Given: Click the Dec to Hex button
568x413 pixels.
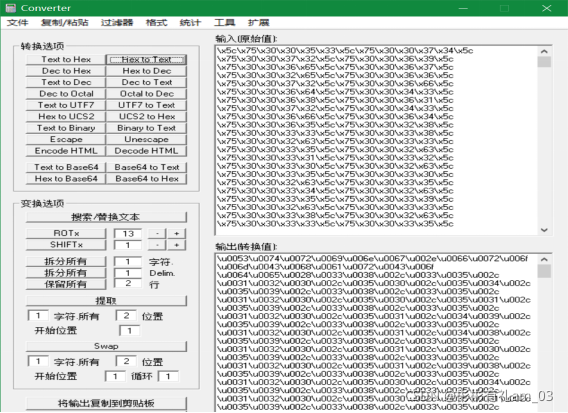Looking at the screenshot, I should click(66, 71).
